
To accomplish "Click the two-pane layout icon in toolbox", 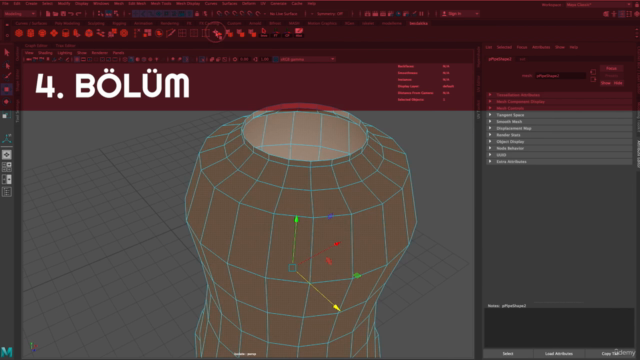I will (7, 179).
